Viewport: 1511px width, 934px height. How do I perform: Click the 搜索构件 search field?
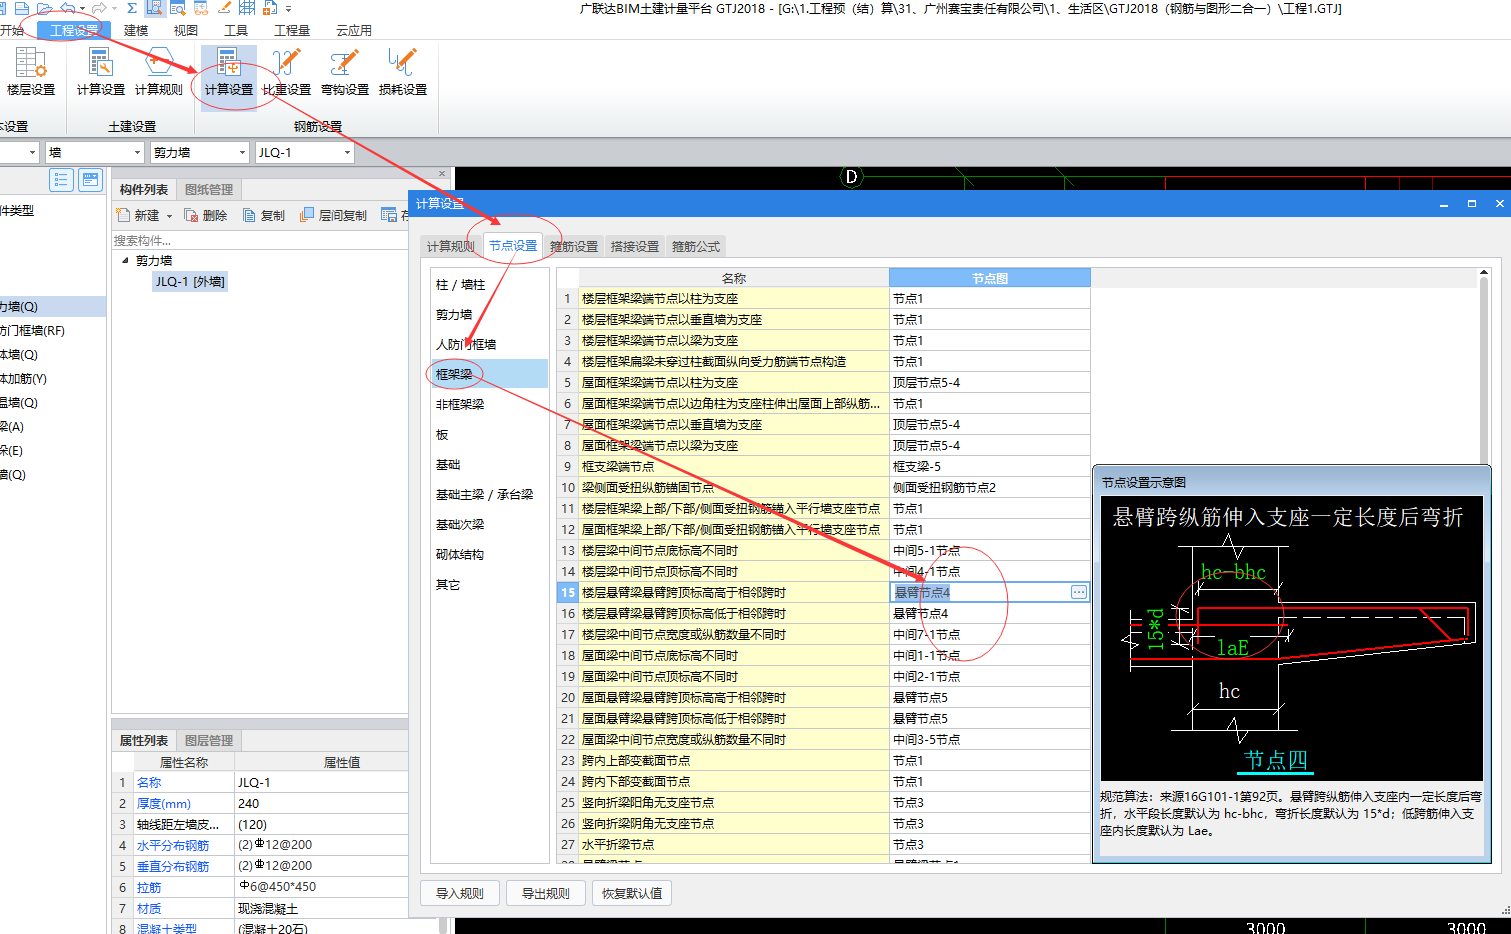tap(260, 240)
